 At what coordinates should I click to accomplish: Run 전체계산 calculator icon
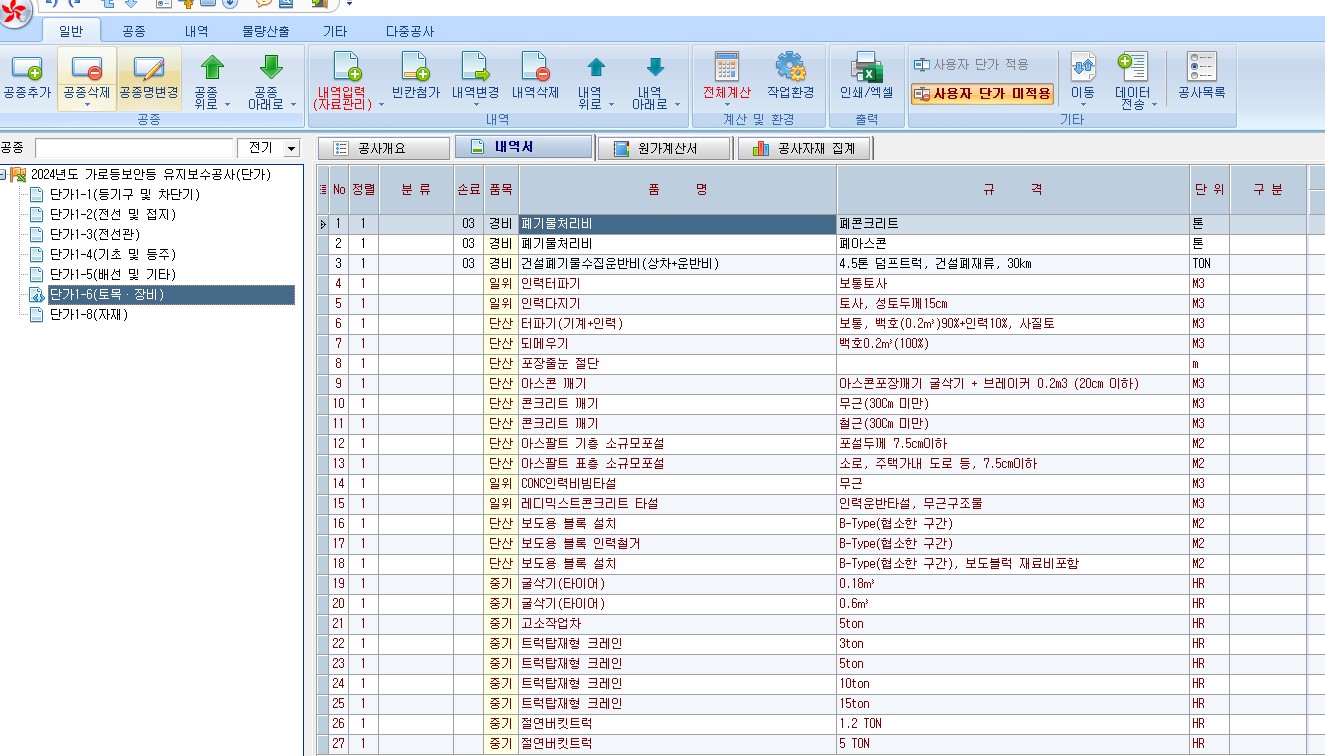[726, 68]
